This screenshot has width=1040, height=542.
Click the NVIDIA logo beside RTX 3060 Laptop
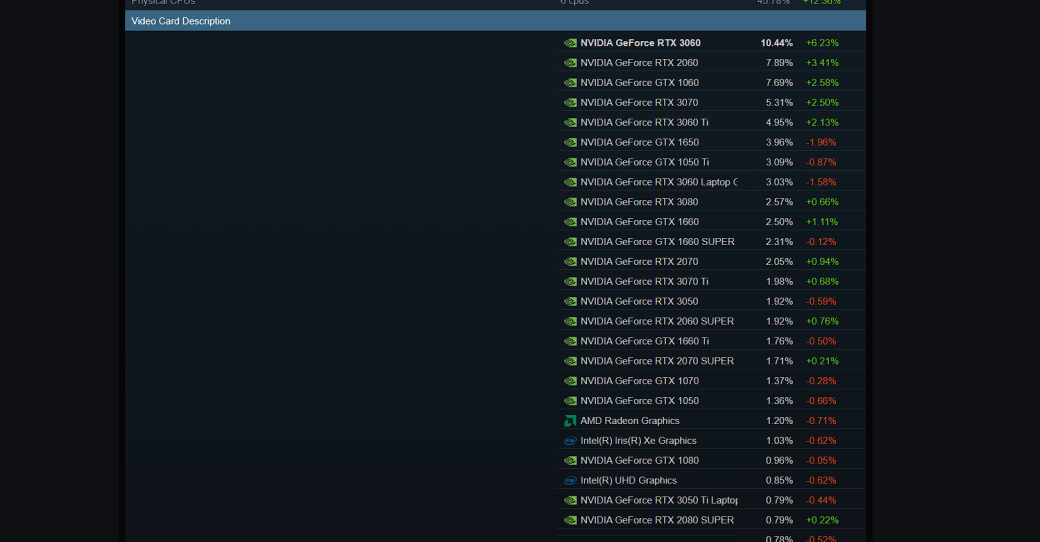pyautogui.click(x=570, y=182)
